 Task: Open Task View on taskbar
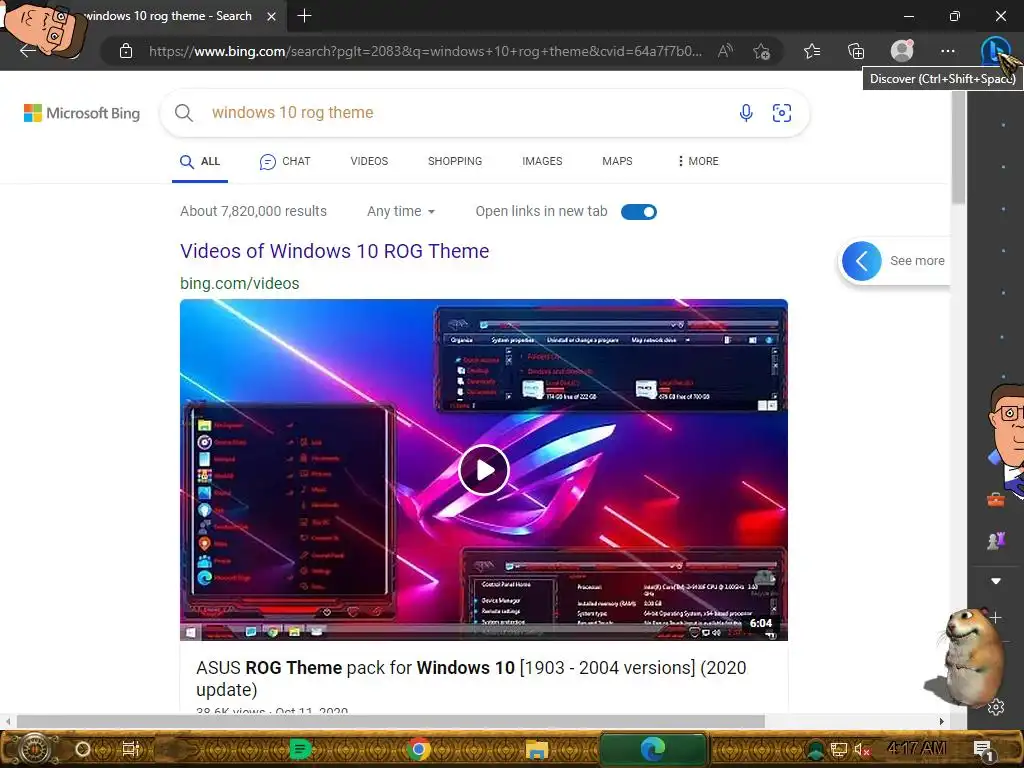click(131, 749)
